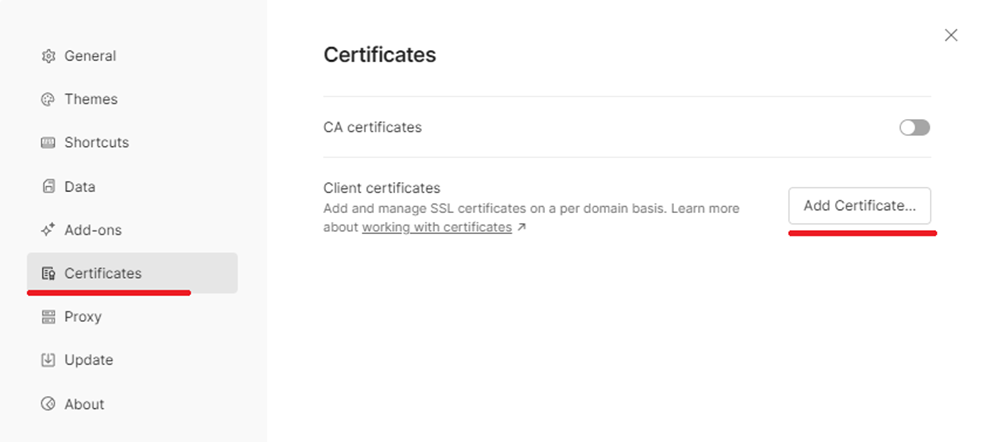
Task: Click the certificate icon in the sidebar
Action: point(48,273)
